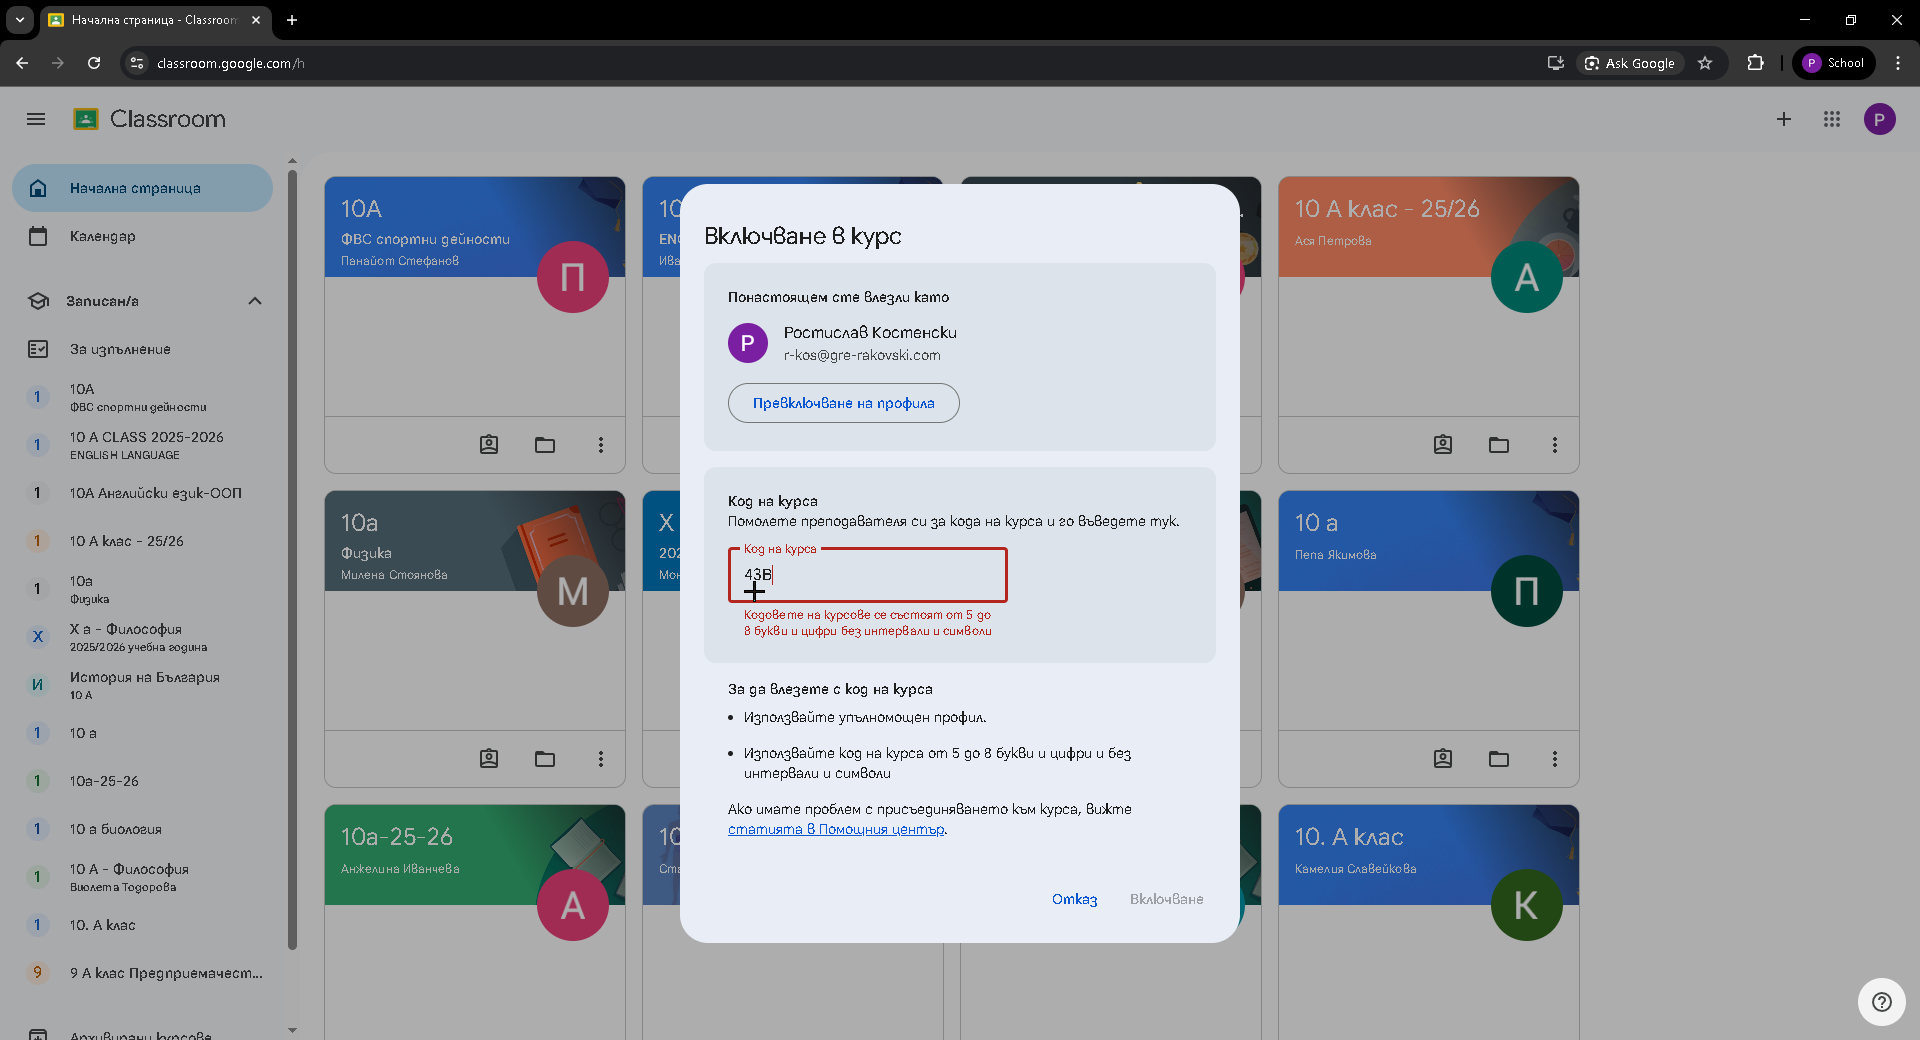This screenshot has width=1920, height=1040.
Task: Click Превключване на профила button
Action: pyautogui.click(x=843, y=403)
